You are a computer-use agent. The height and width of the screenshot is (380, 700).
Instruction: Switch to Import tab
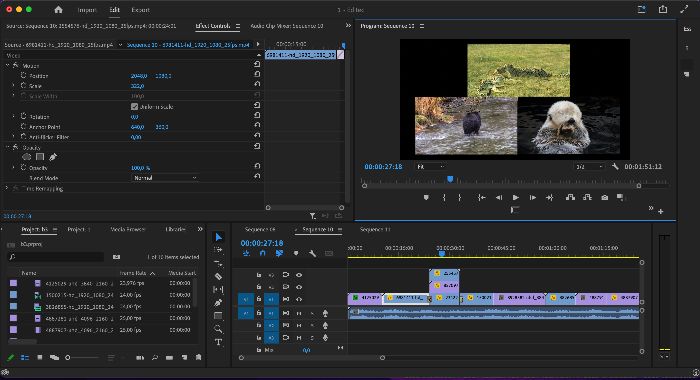[x=87, y=10]
